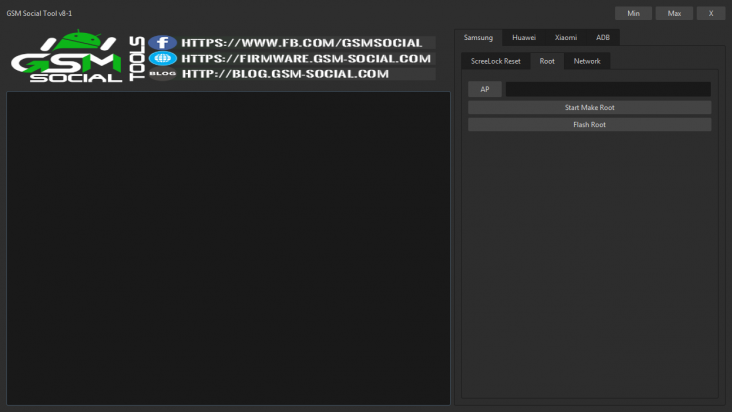Click the GSM Social Android logo
732x412 pixels.
[x=67, y=57]
